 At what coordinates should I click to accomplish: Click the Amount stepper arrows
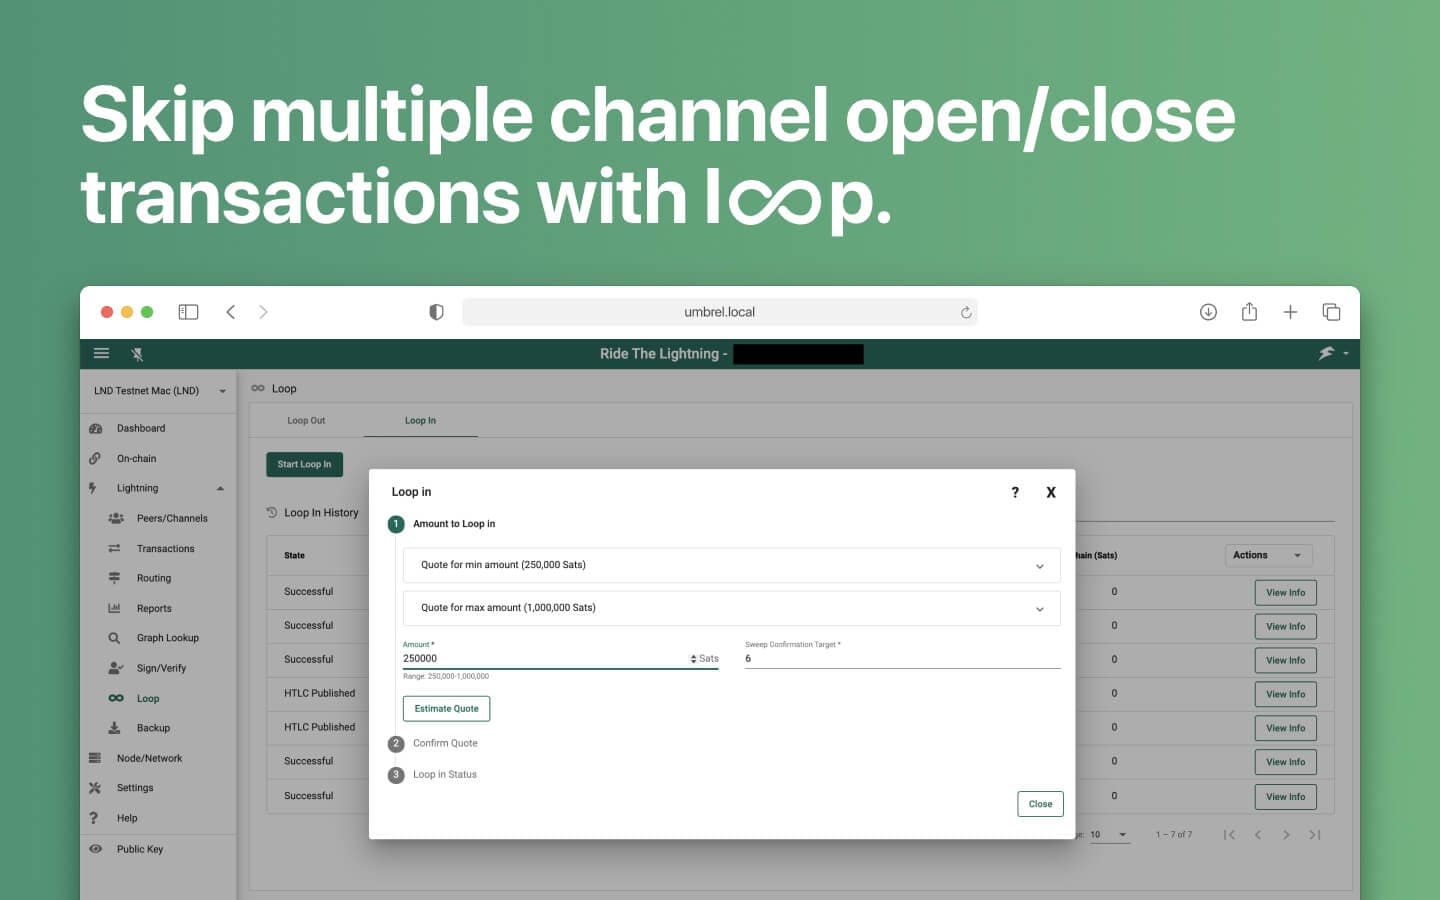(693, 659)
